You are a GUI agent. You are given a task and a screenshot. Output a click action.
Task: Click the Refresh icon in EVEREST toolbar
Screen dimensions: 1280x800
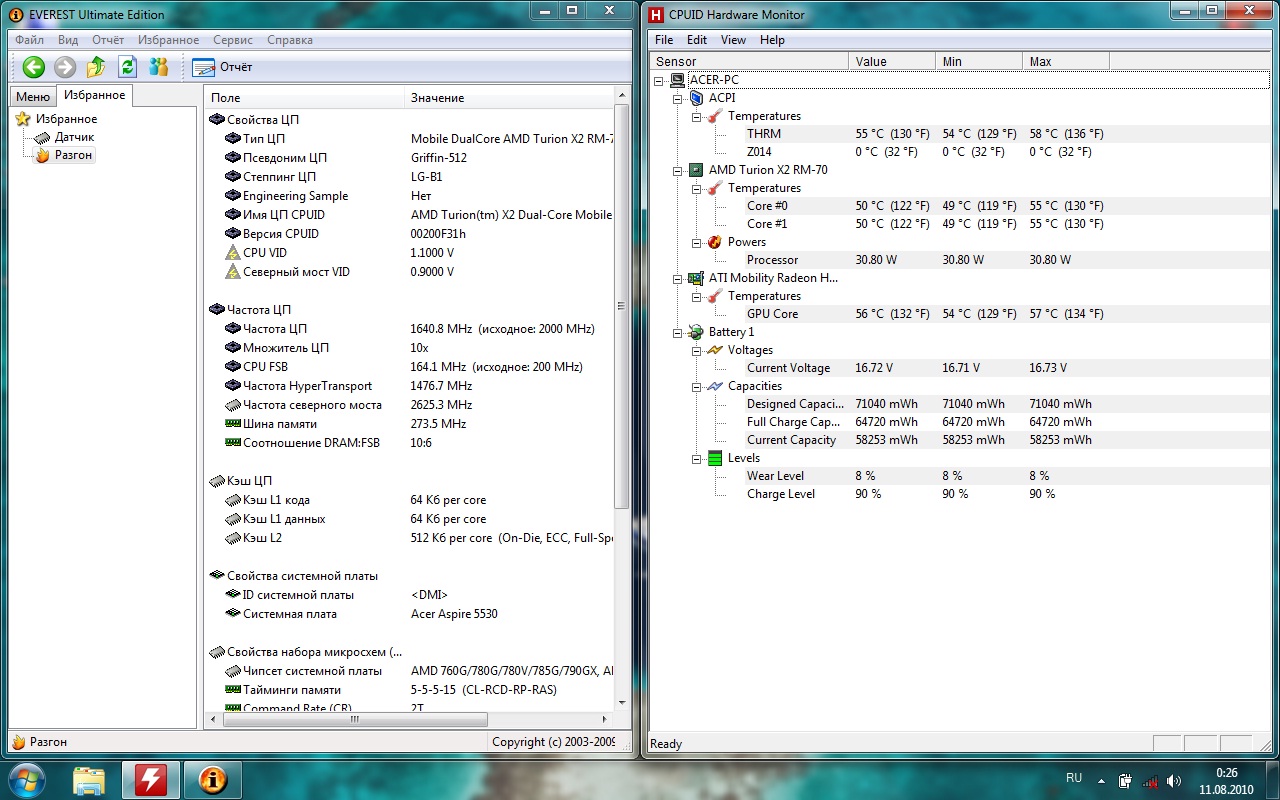[127, 67]
